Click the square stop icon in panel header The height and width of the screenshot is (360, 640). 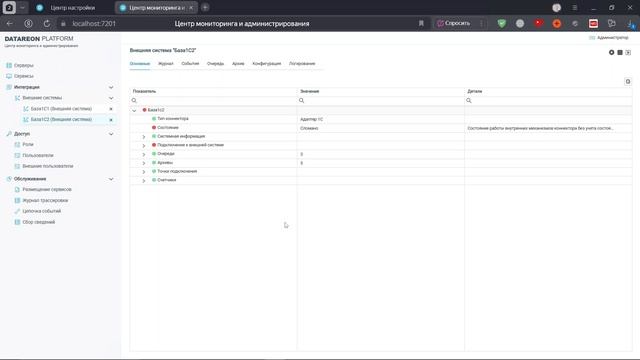(620, 52)
